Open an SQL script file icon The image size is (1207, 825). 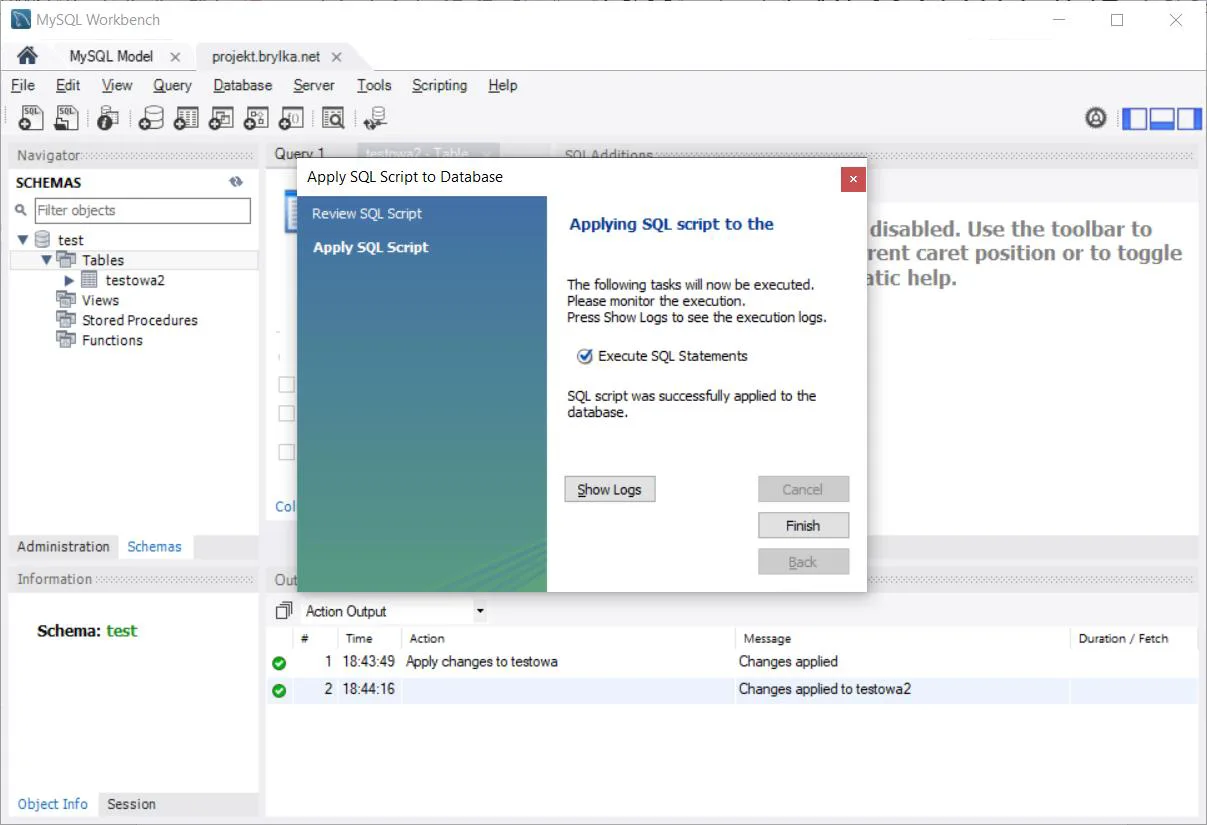tap(66, 118)
